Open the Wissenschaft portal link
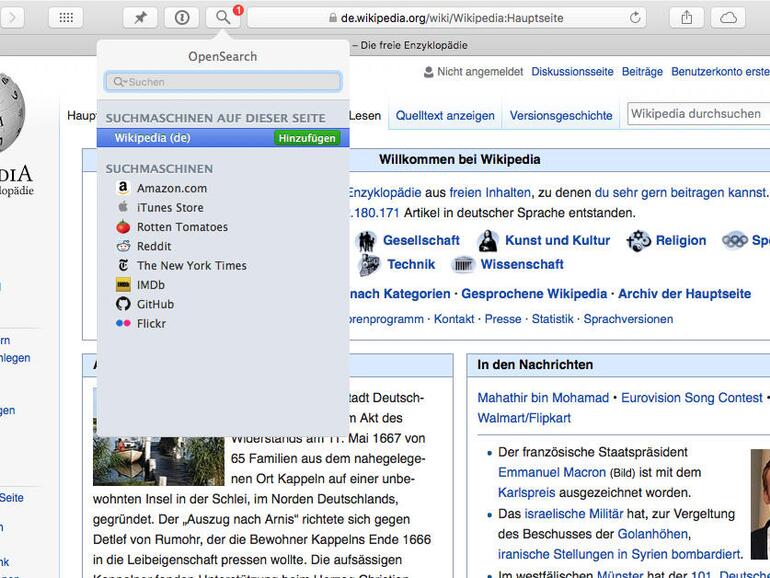Image resolution: width=770 pixels, height=578 pixels. pyautogui.click(x=522, y=264)
